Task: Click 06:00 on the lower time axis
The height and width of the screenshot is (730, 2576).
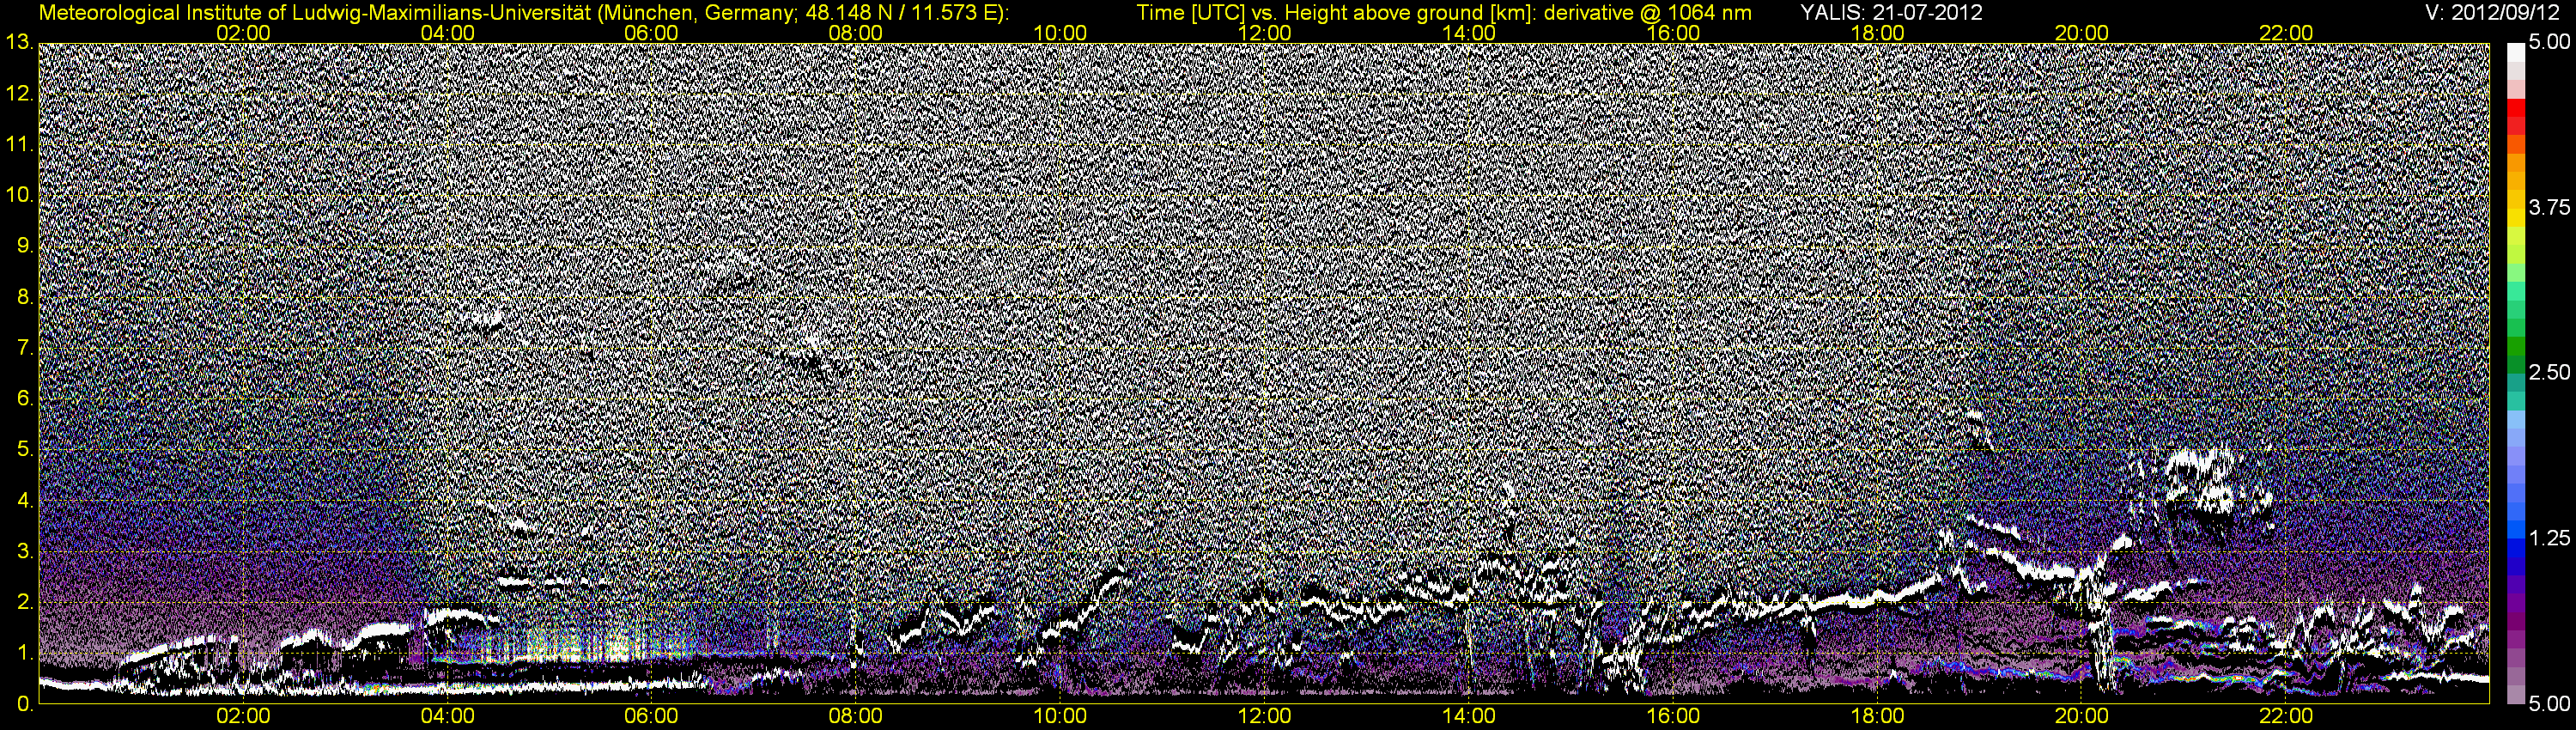Action: point(651,717)
